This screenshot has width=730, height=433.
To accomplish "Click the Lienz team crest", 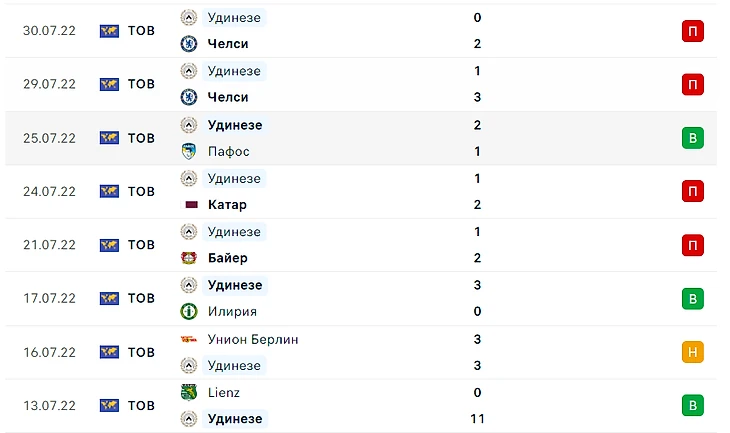I will pyautogui.click(x=188, y=393).
